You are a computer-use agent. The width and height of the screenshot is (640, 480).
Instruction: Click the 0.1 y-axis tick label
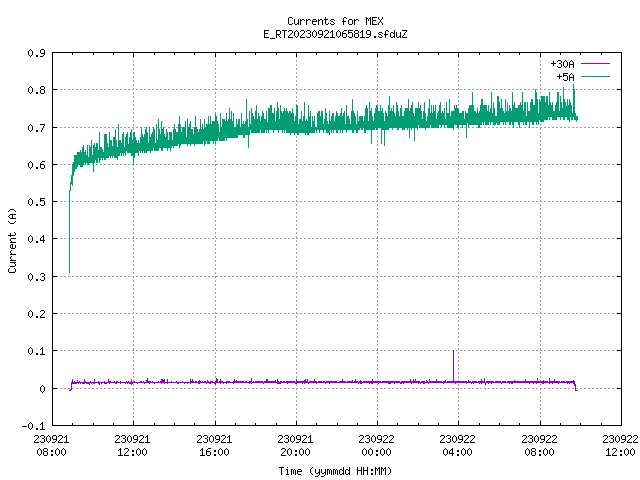37,351
